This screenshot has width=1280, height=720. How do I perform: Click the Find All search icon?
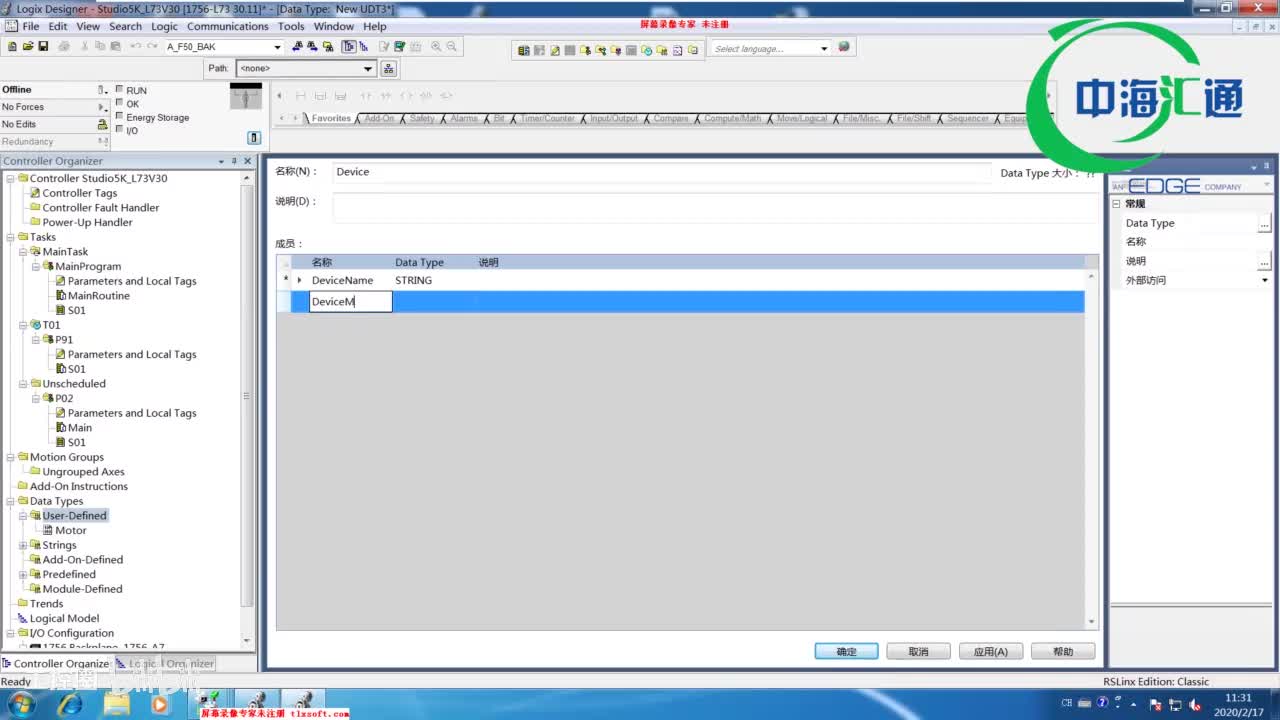click(328, 47)
